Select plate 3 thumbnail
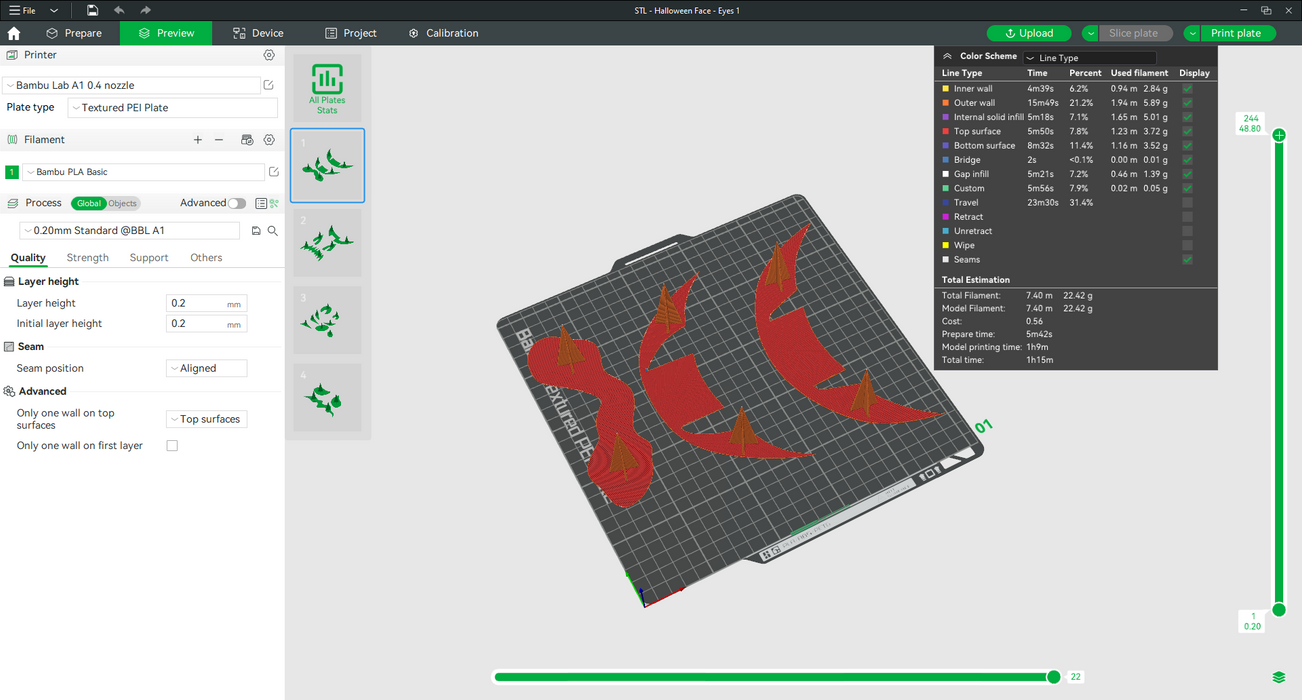1302x700 pixels. 327,319
